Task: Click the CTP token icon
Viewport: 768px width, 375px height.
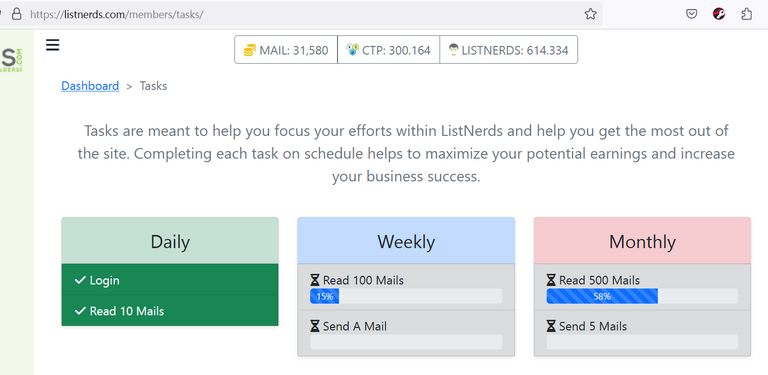Action: (352, 49)
